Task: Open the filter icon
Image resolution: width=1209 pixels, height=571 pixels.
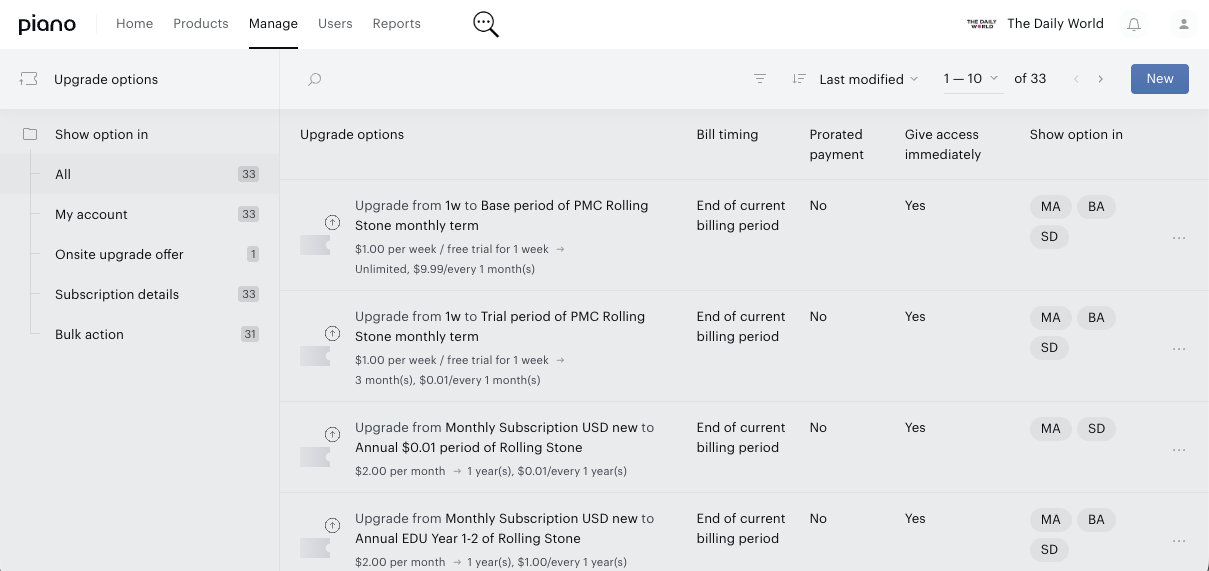Action: click(x=760, y=79)
